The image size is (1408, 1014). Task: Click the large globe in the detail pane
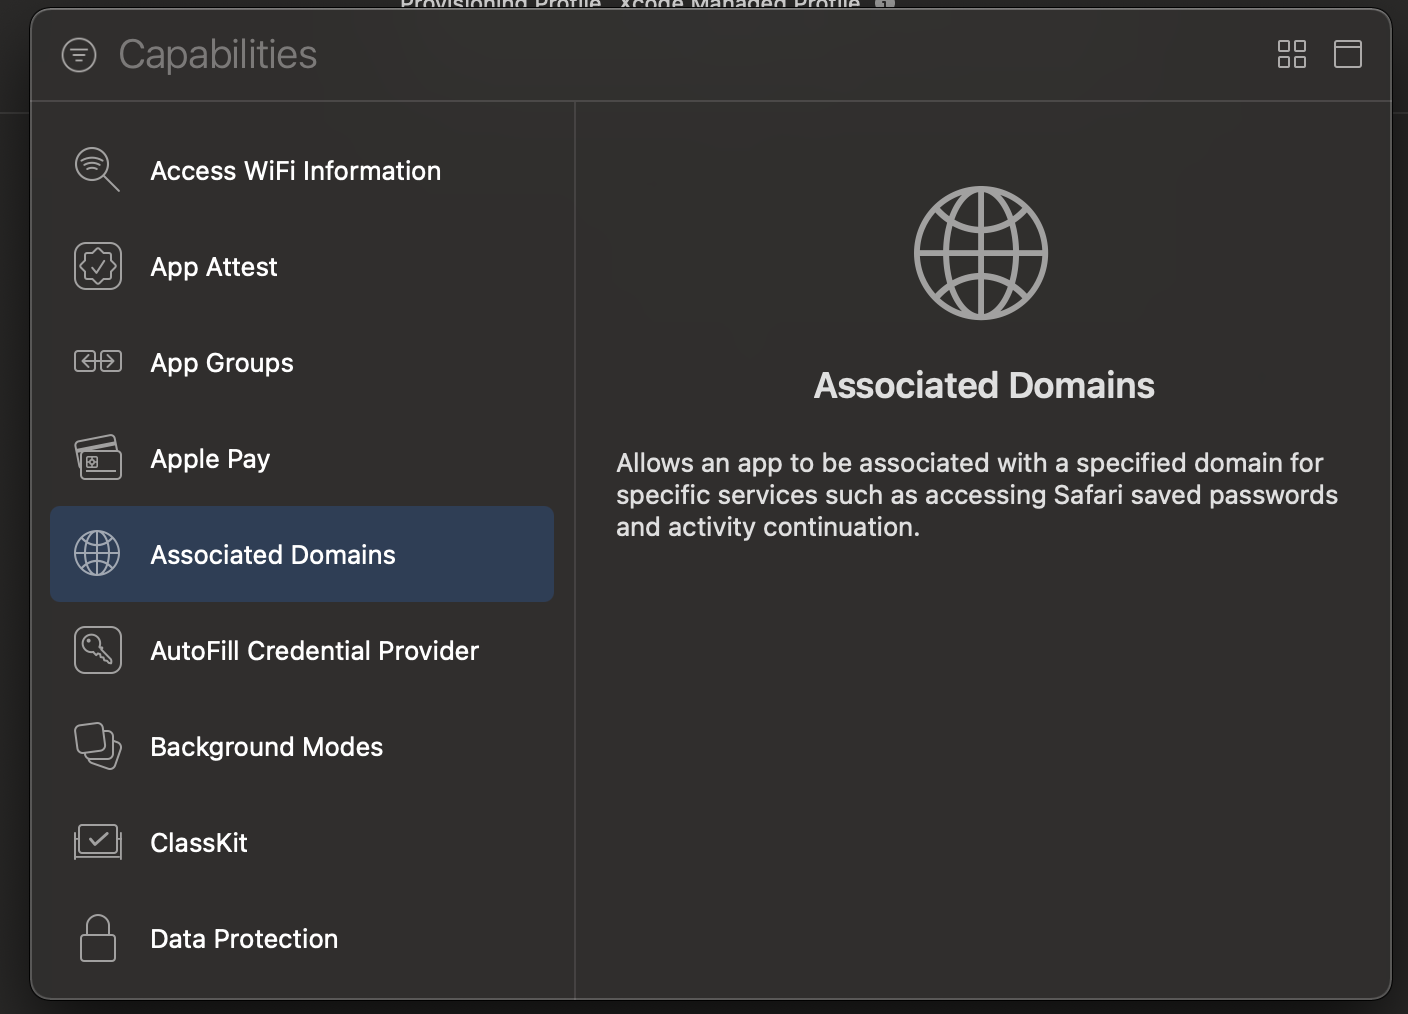tap(981, 253)
